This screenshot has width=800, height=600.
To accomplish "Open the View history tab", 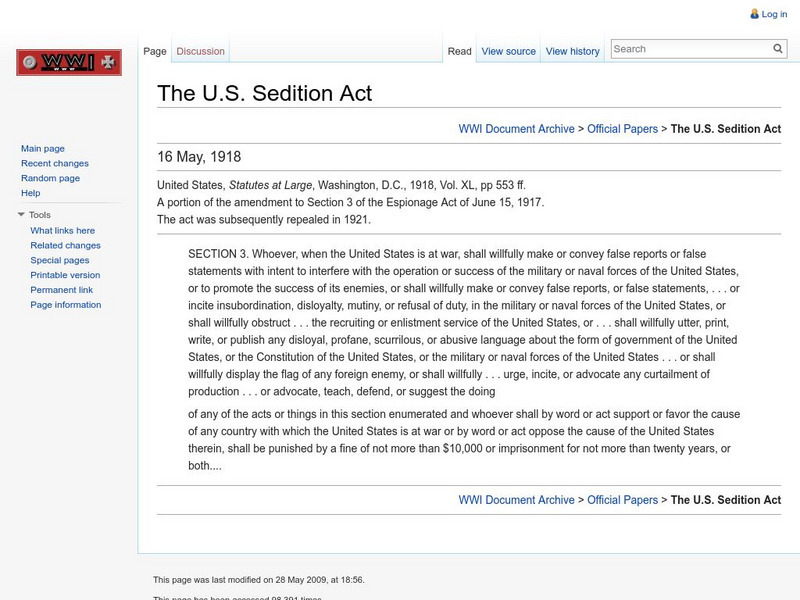I will coord(572,51).
